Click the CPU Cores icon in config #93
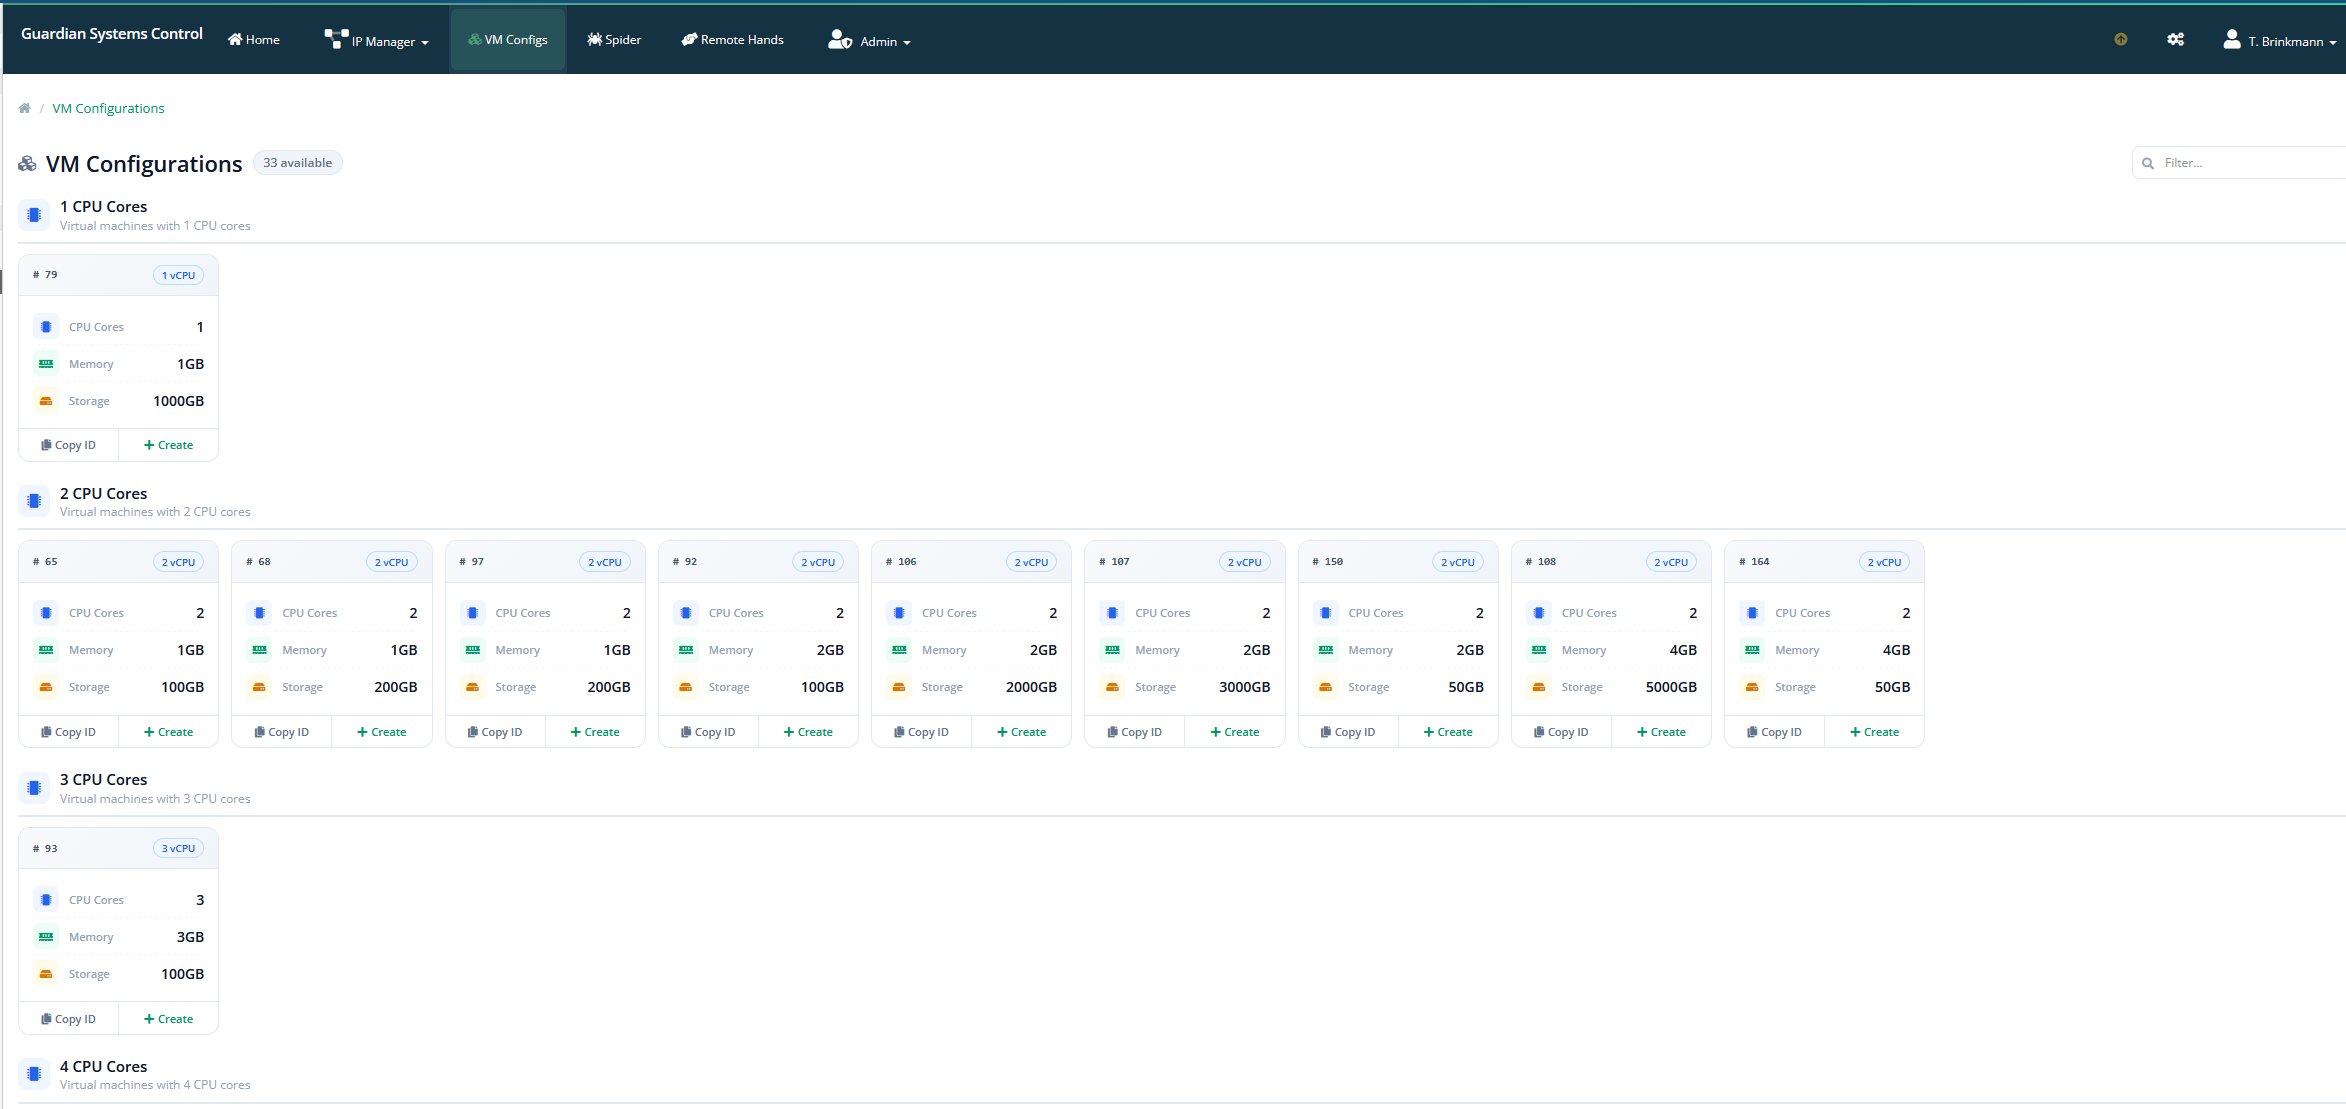 coord(46,900)
